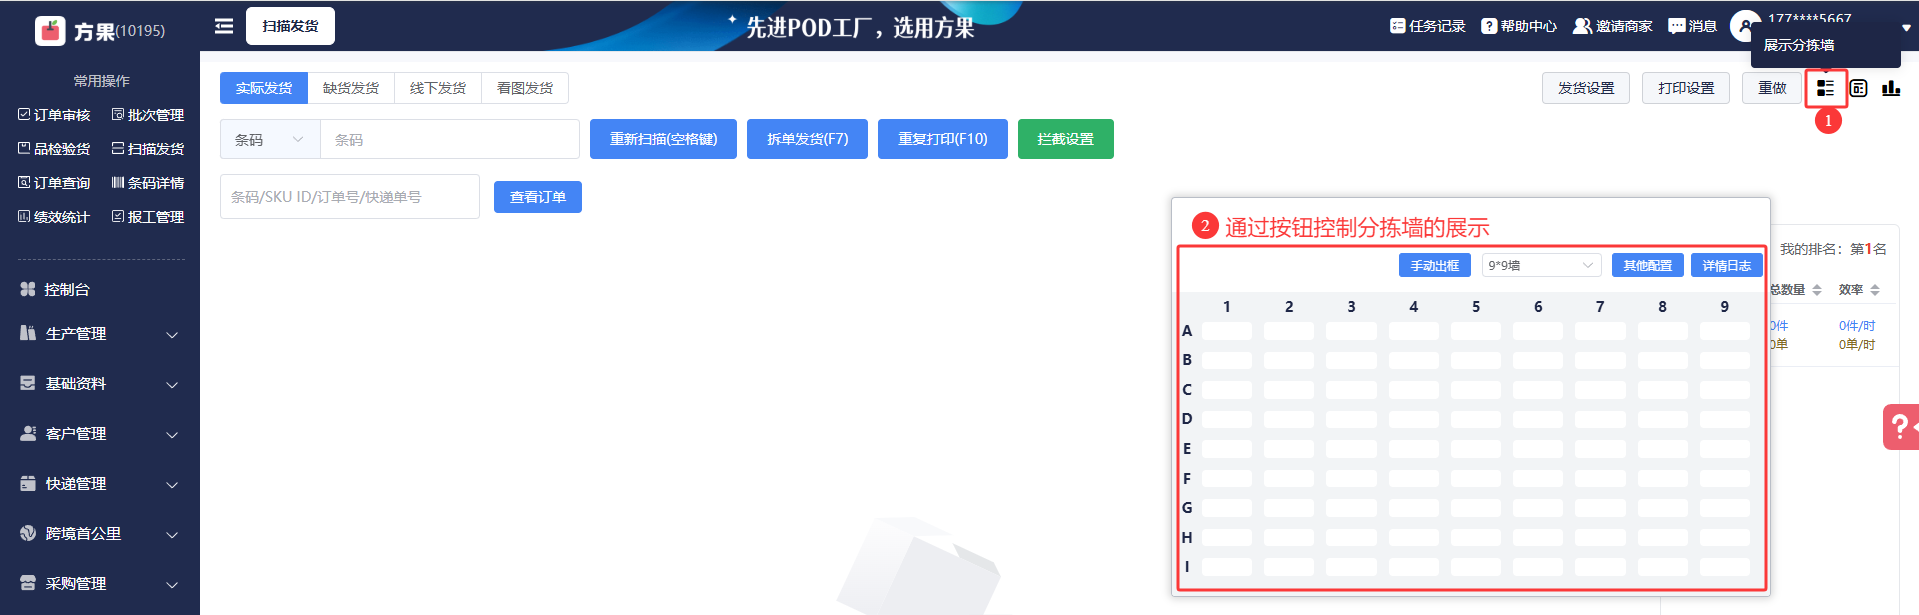Open 报工管理 shortcut
The height and width of the screenshot is (615, 1919).
click(x=148, y=217)
